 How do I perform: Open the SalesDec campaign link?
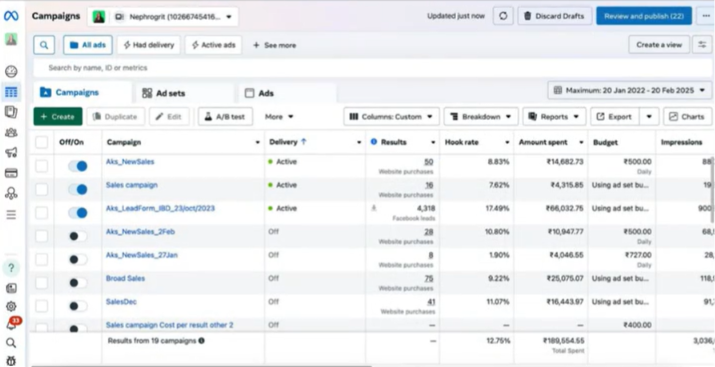pos(121,302)
